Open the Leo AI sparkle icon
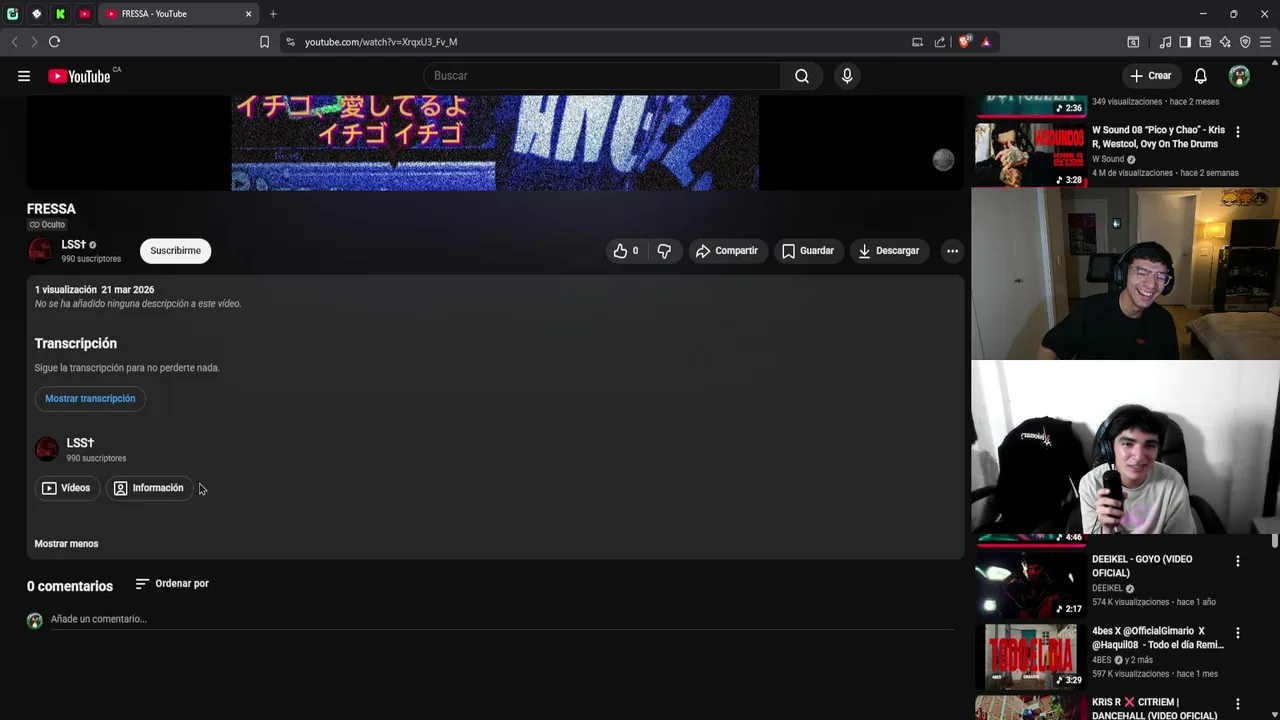 click(x=1225, y=42)
